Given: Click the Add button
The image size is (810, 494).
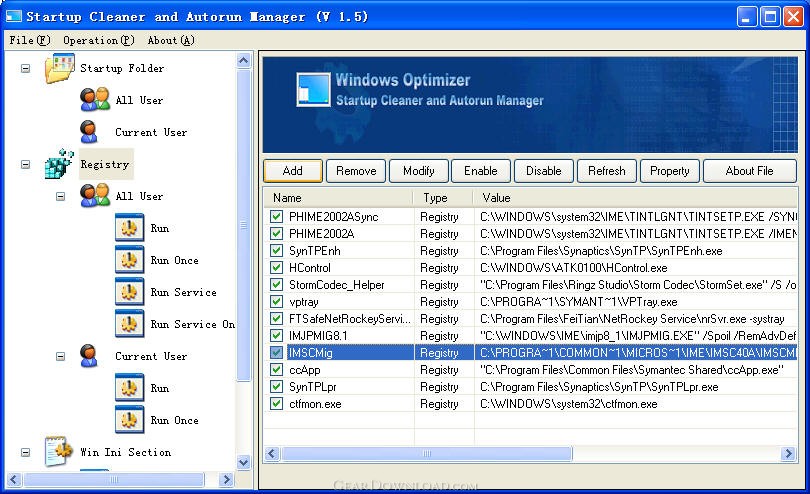Looking at the screenshot, I should (x=293, y=171).
